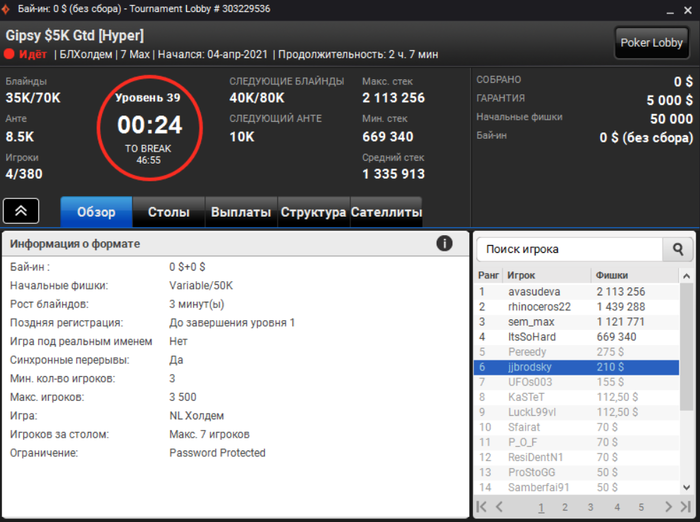The height and width of the screenshot is (522, 700).
Task: Close the Tournament Lobby window
Action: pyautogui.click(x=688, y=10)
